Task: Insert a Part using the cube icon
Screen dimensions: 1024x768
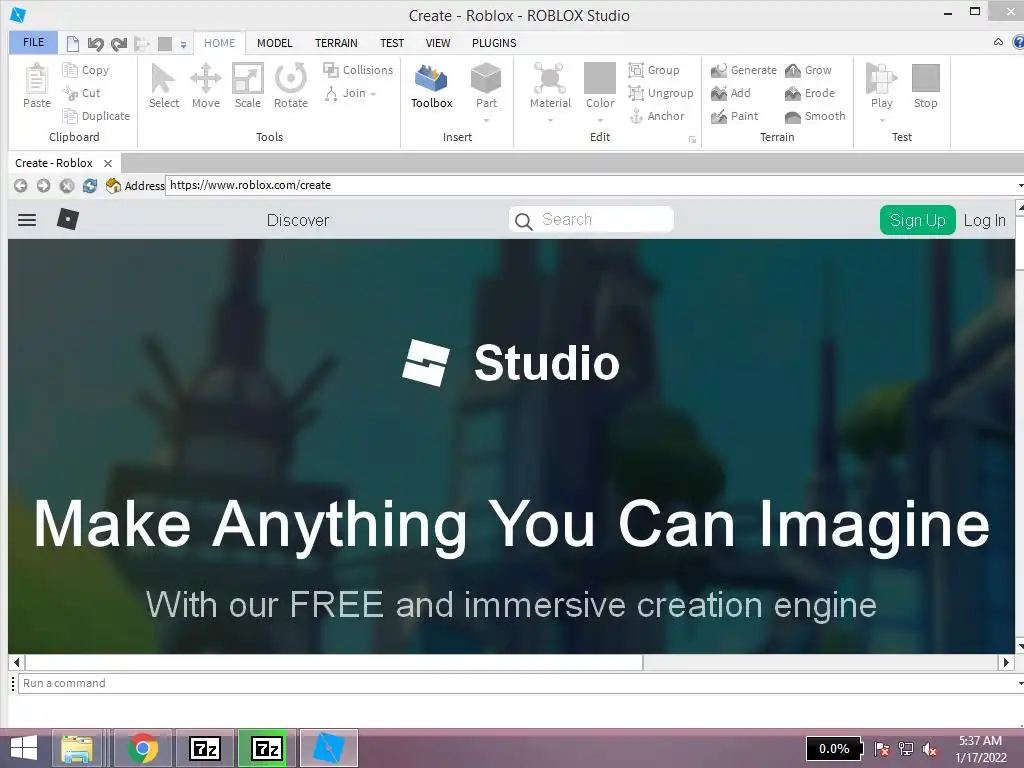Action: [x=486, y=78]
